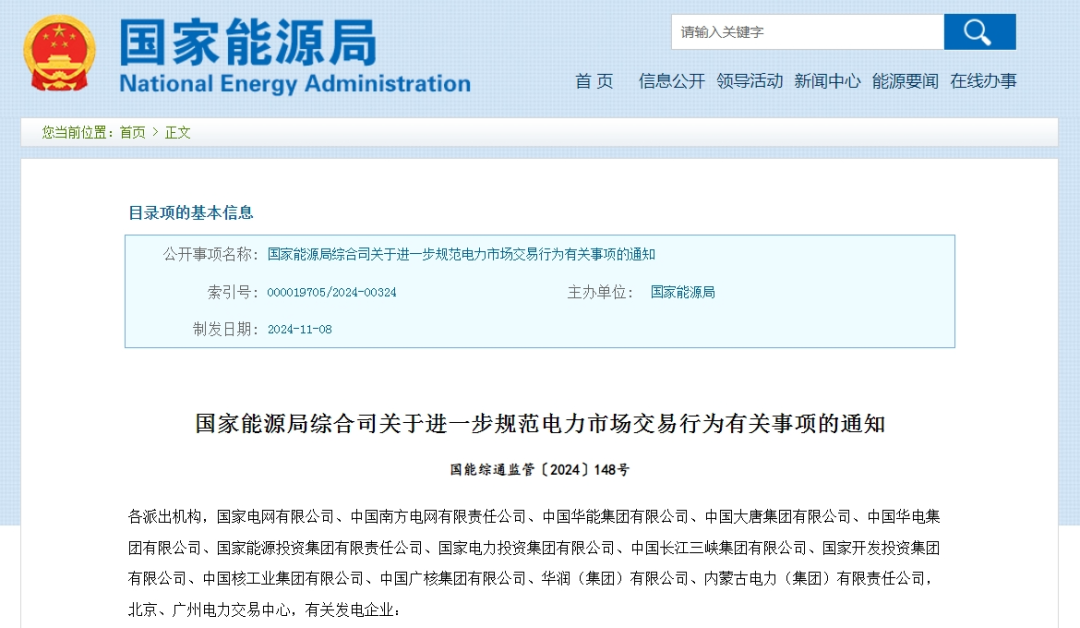
Task: Click the 首页 link in the breadcrumb
Action: 132,132
